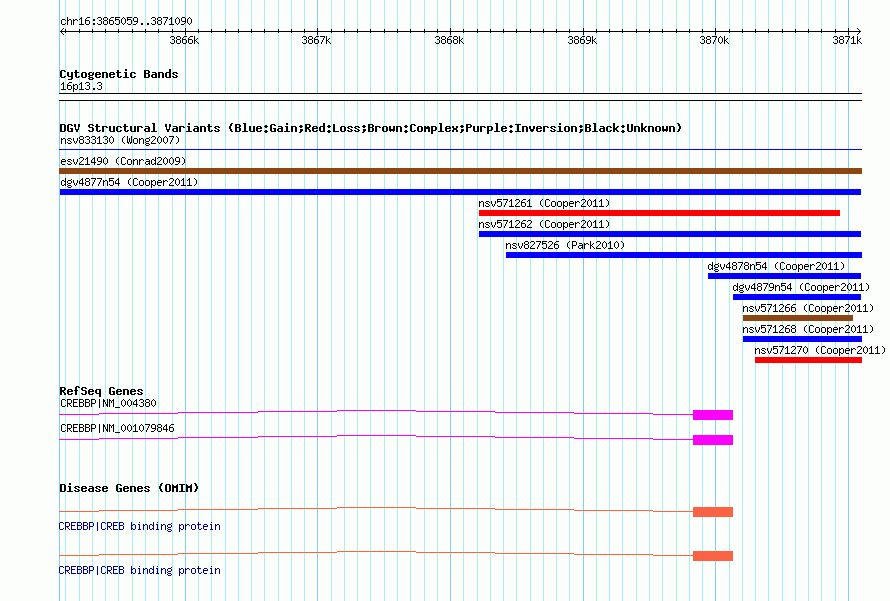Click the 3869k ruler position
The height and width of the screenshot is (601, 890).
[582, 40]
